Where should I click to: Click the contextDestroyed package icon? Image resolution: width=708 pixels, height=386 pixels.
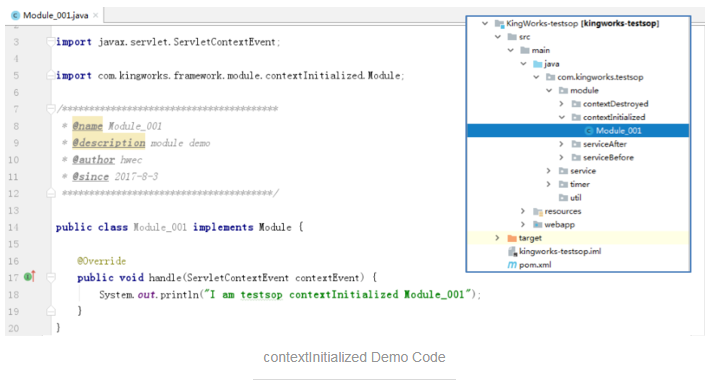[576, 104]
